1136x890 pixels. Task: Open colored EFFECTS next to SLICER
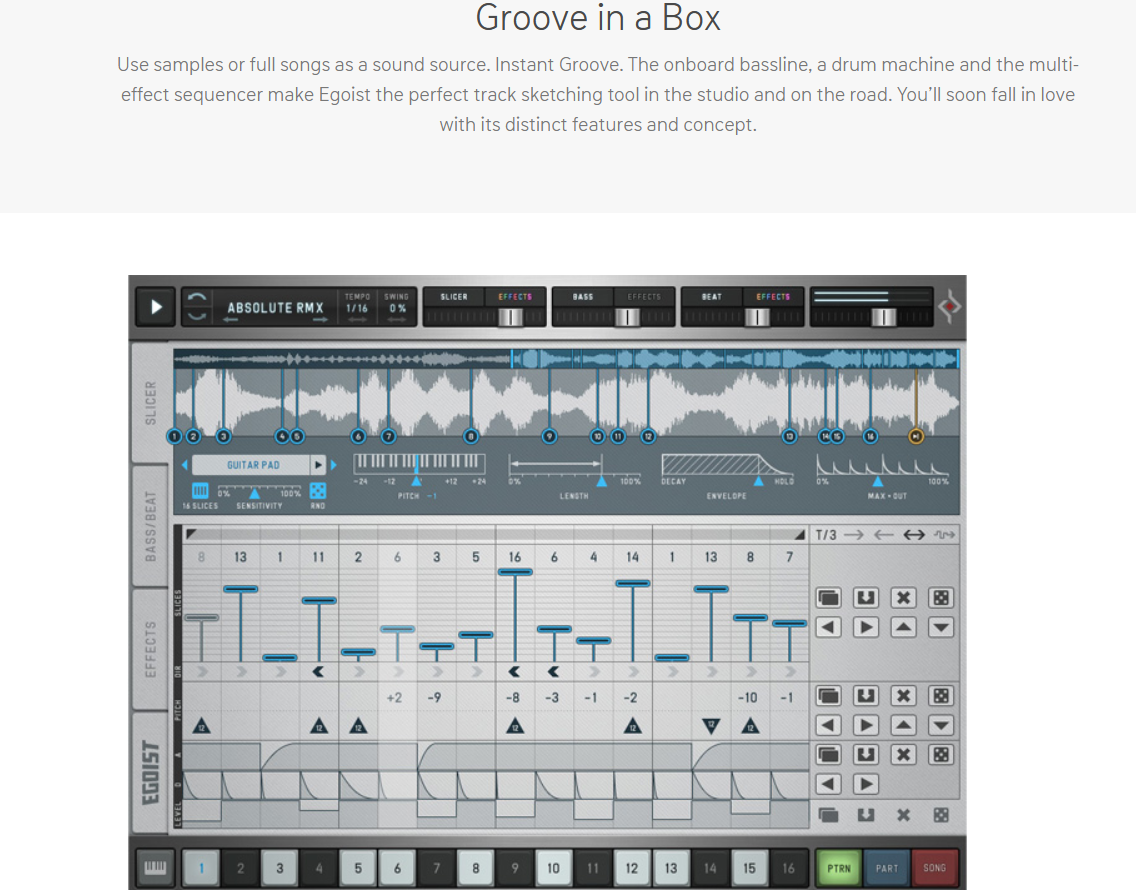[x=515, y=296]
